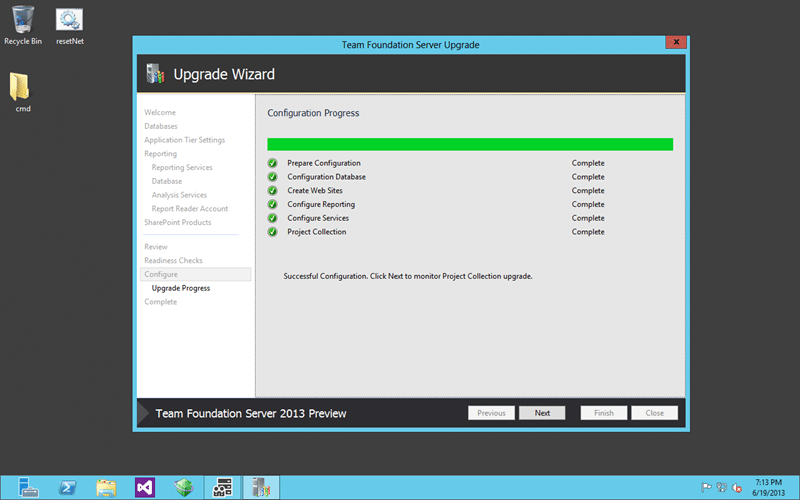The image size is (800, 500).
Task: Select the Database sub-step under Reporting
Action: [x=166, y=181]
